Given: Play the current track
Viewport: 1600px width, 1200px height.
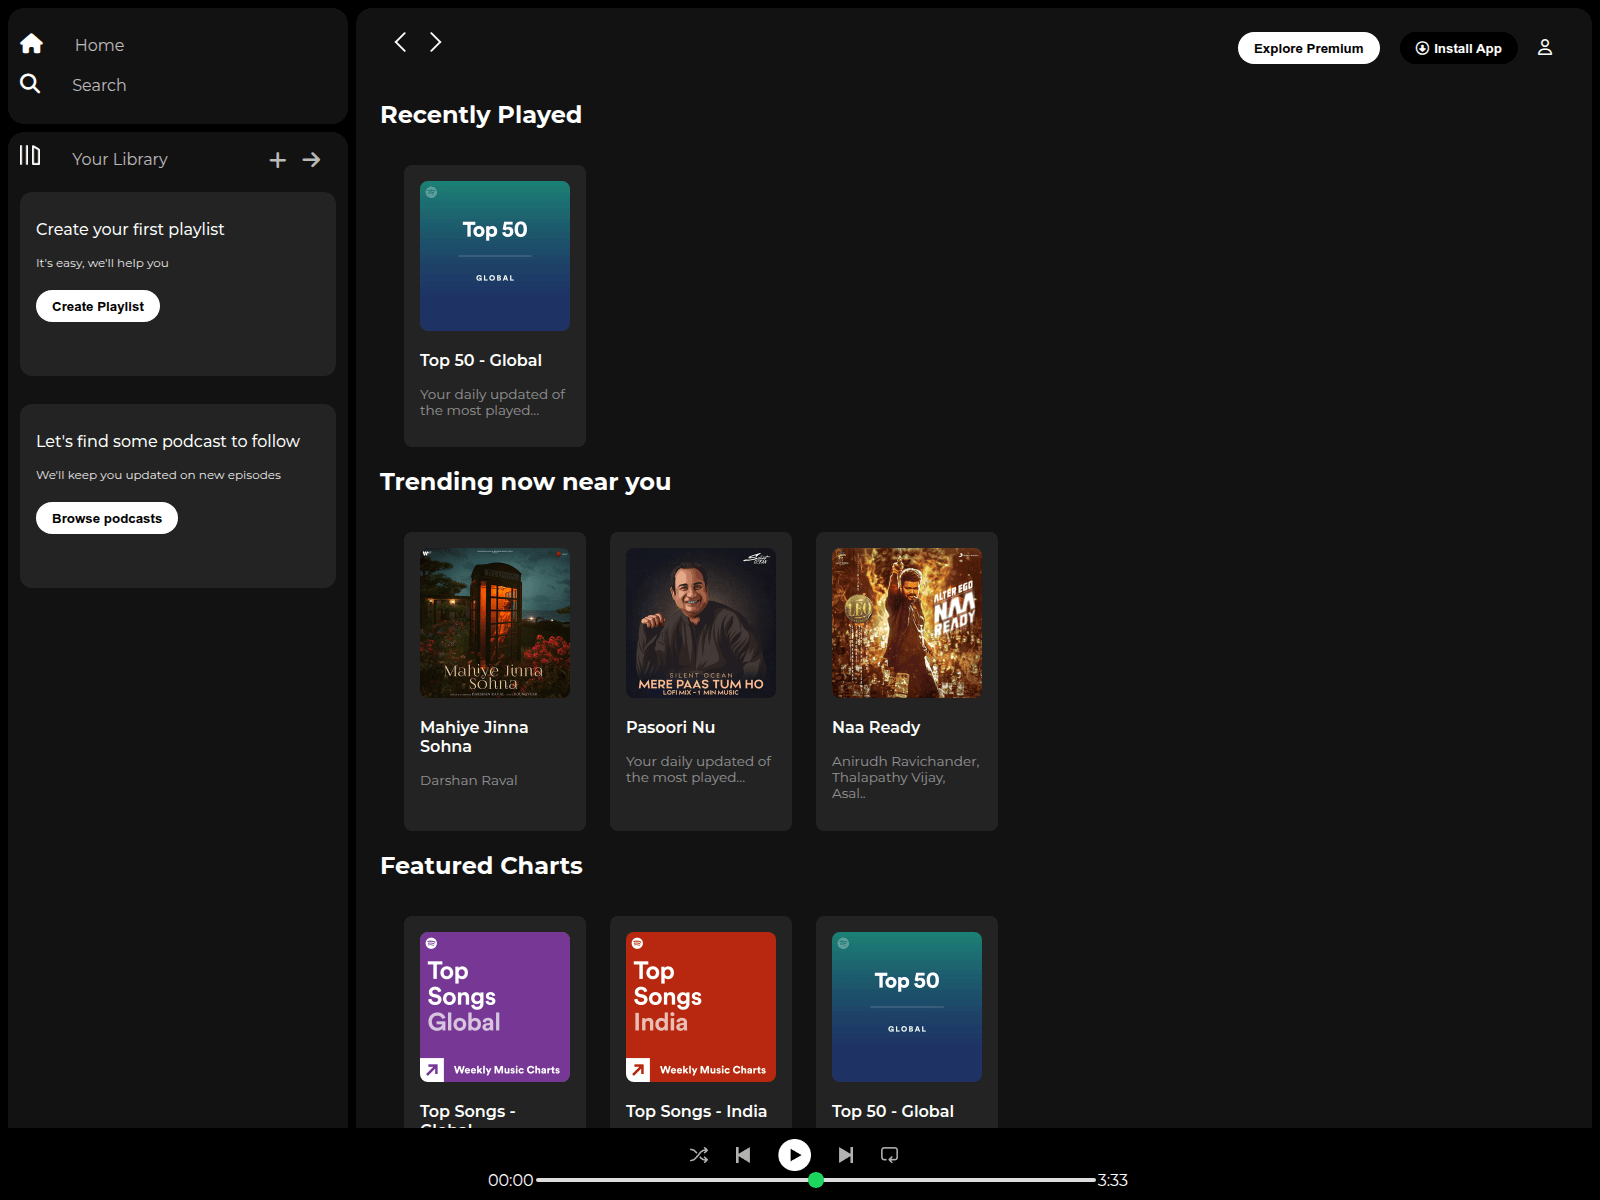Looking at the screenshot, I should 795,1155.
